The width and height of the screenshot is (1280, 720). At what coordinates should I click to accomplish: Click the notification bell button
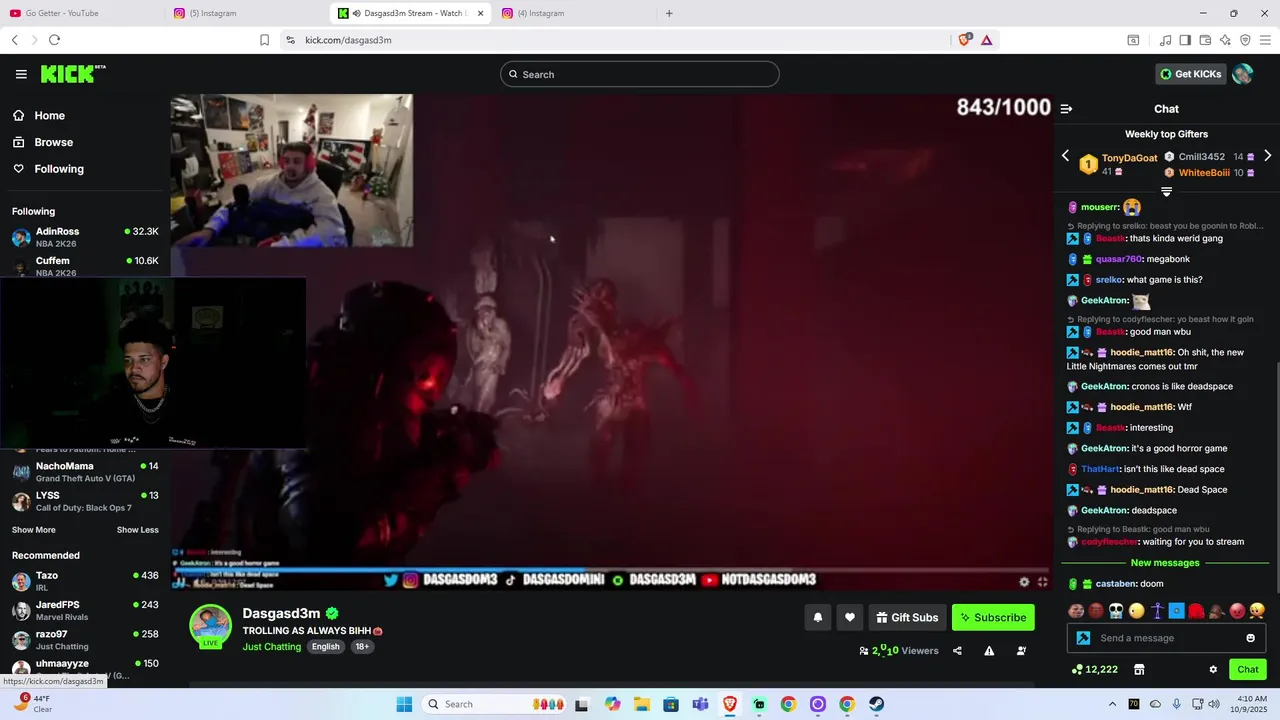pos(817,618)
